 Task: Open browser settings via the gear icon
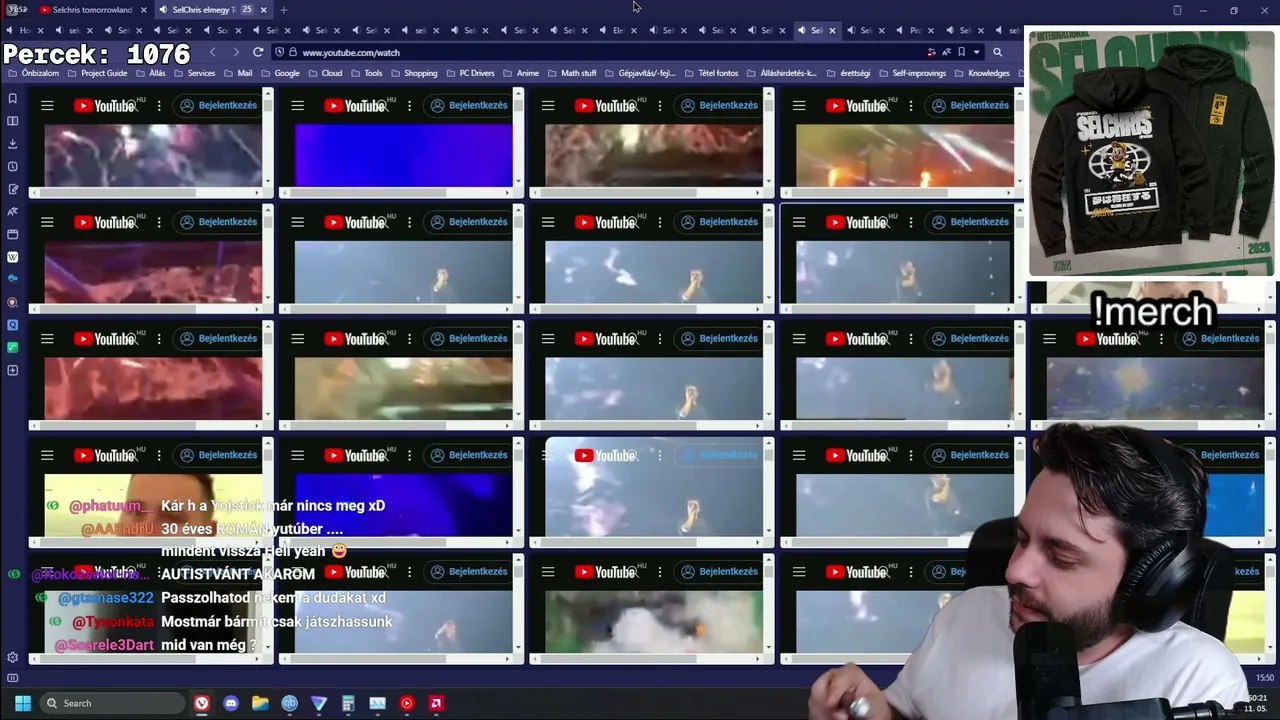[x=13, y=657]
